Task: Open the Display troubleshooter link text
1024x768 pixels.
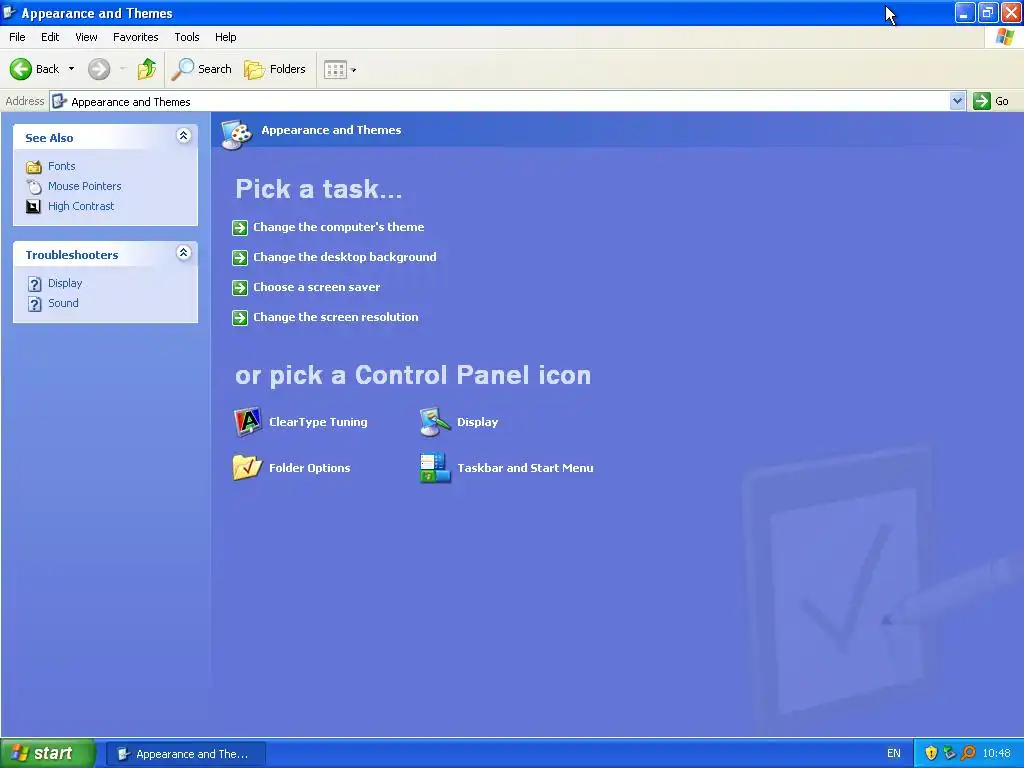Action: click(x=65, y=283)
